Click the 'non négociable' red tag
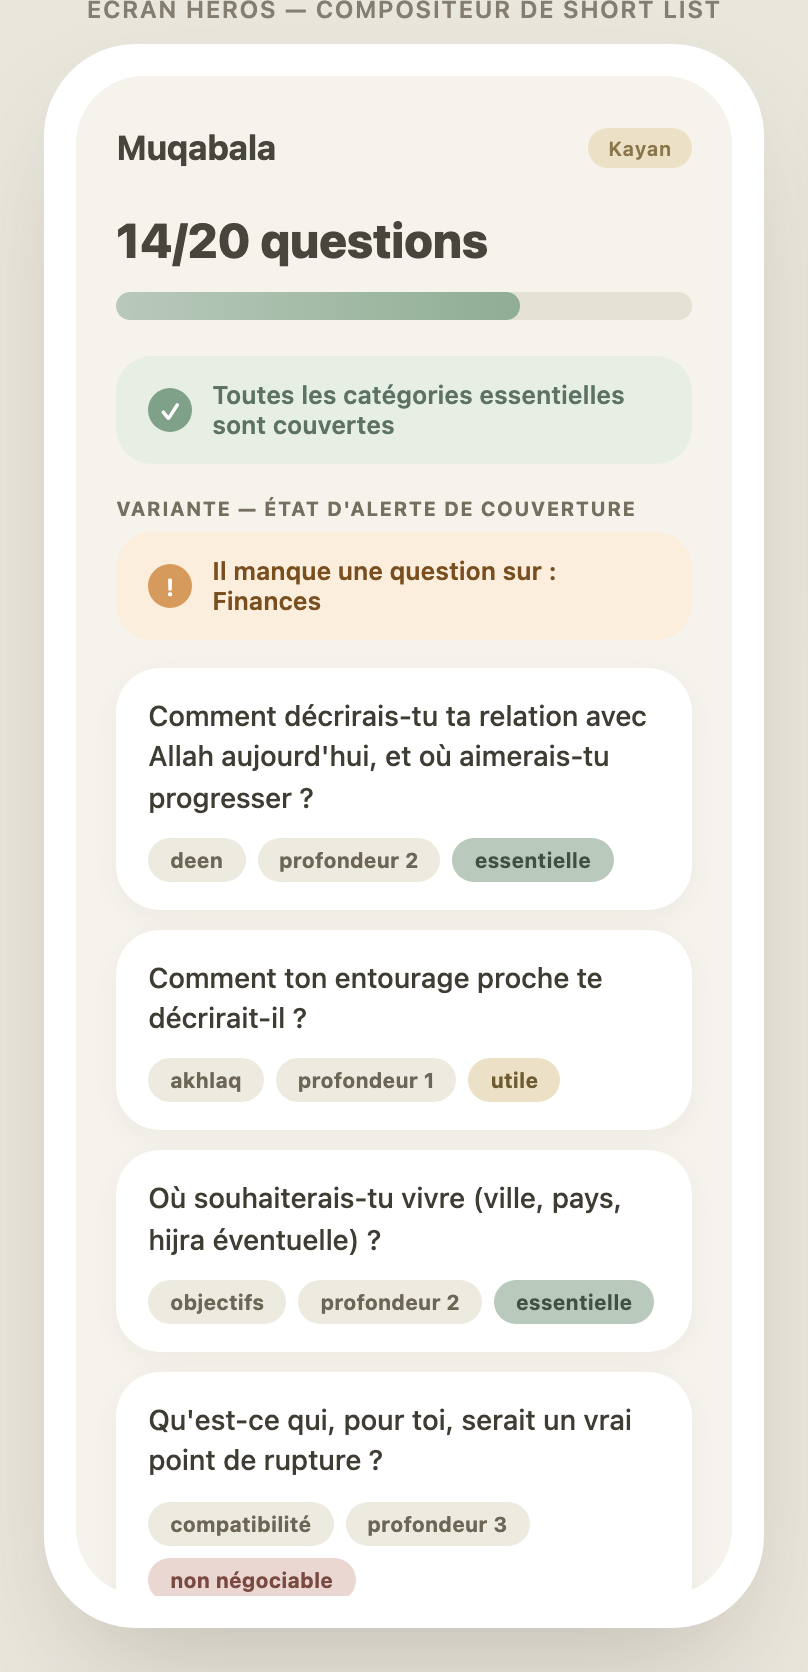Viewport: 808px width, 1672px height. tap(252, 1578)
